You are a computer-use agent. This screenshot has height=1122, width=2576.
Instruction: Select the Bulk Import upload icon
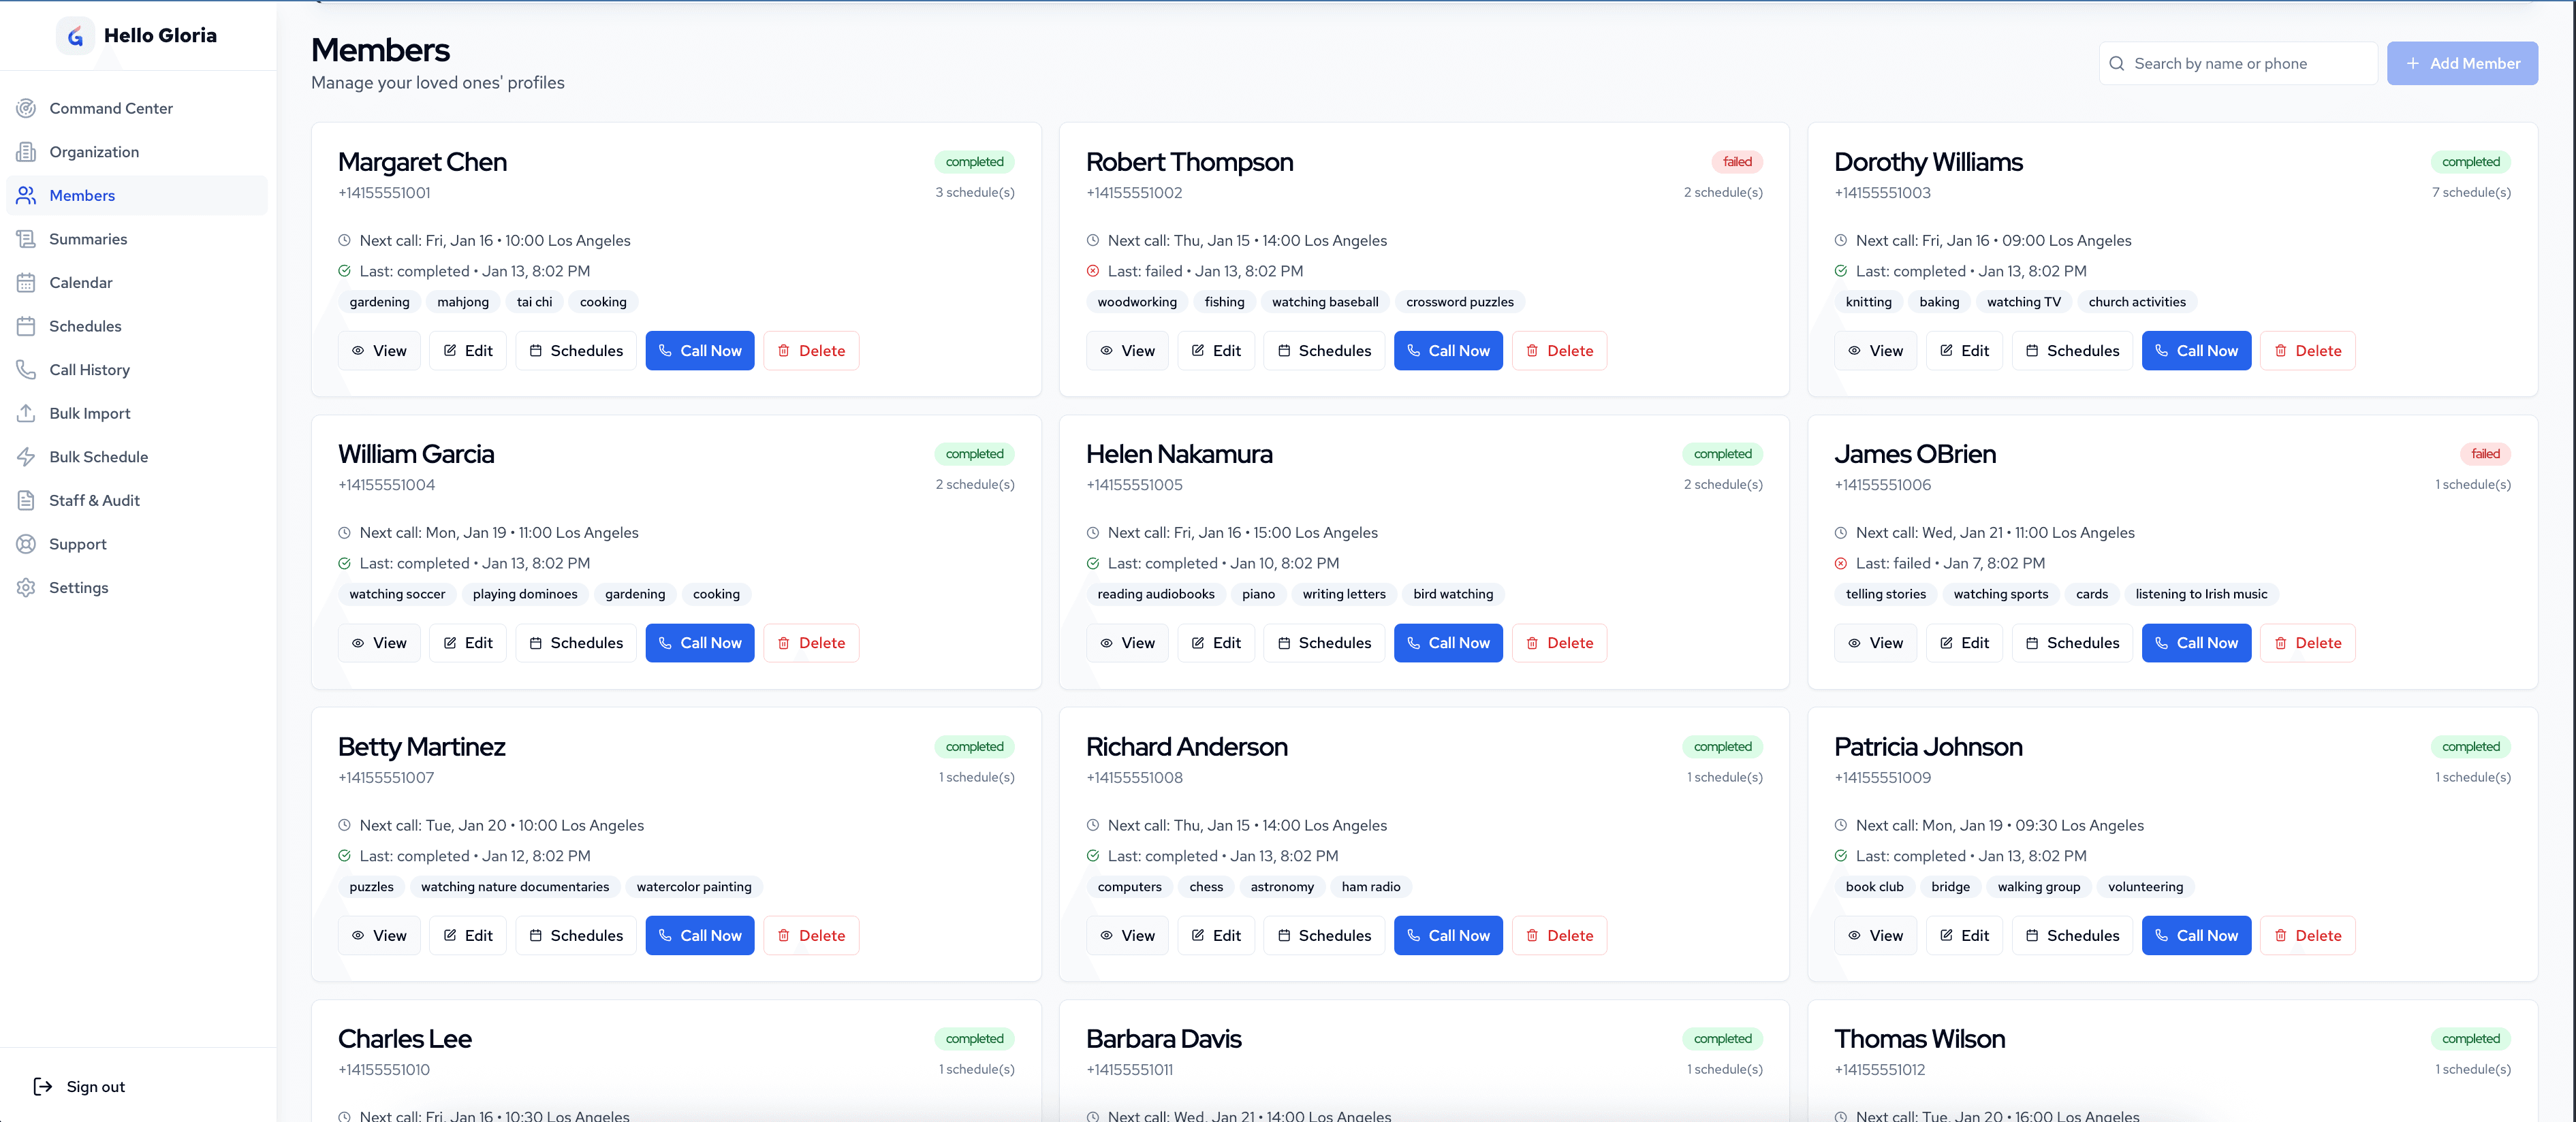pos(26,413)
